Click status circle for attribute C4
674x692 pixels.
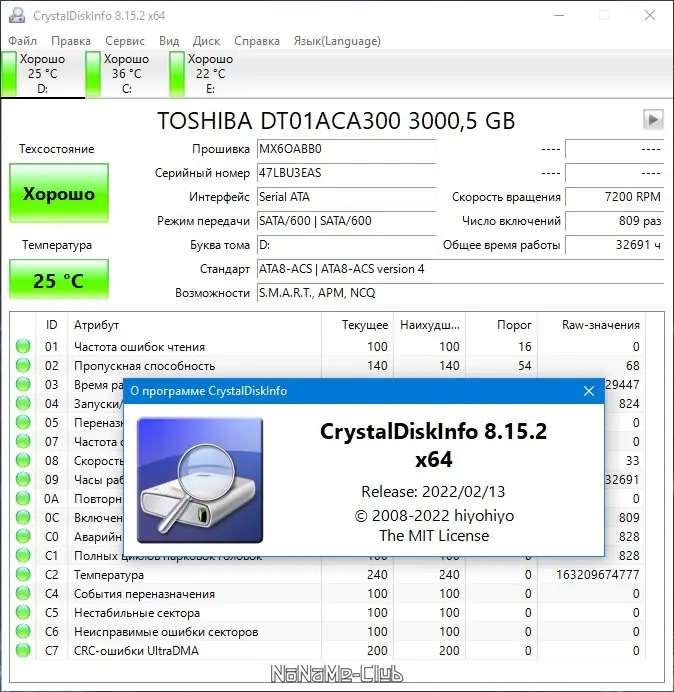[23, 593]
